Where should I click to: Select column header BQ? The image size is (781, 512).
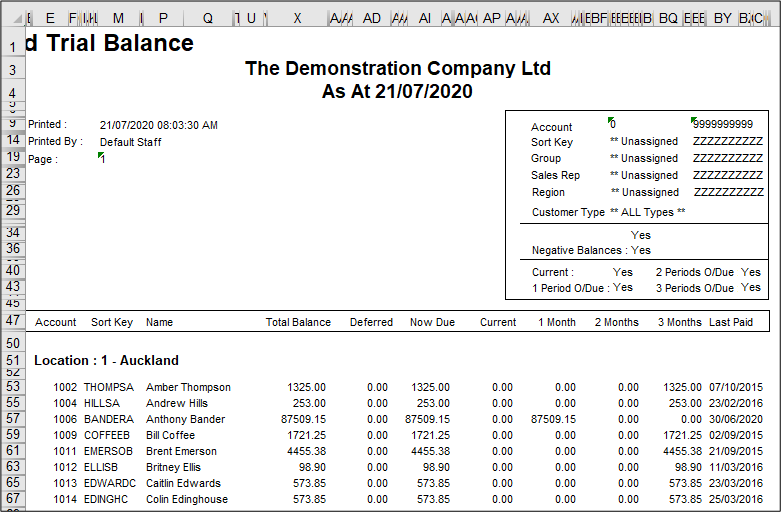[x=668, y=18]
